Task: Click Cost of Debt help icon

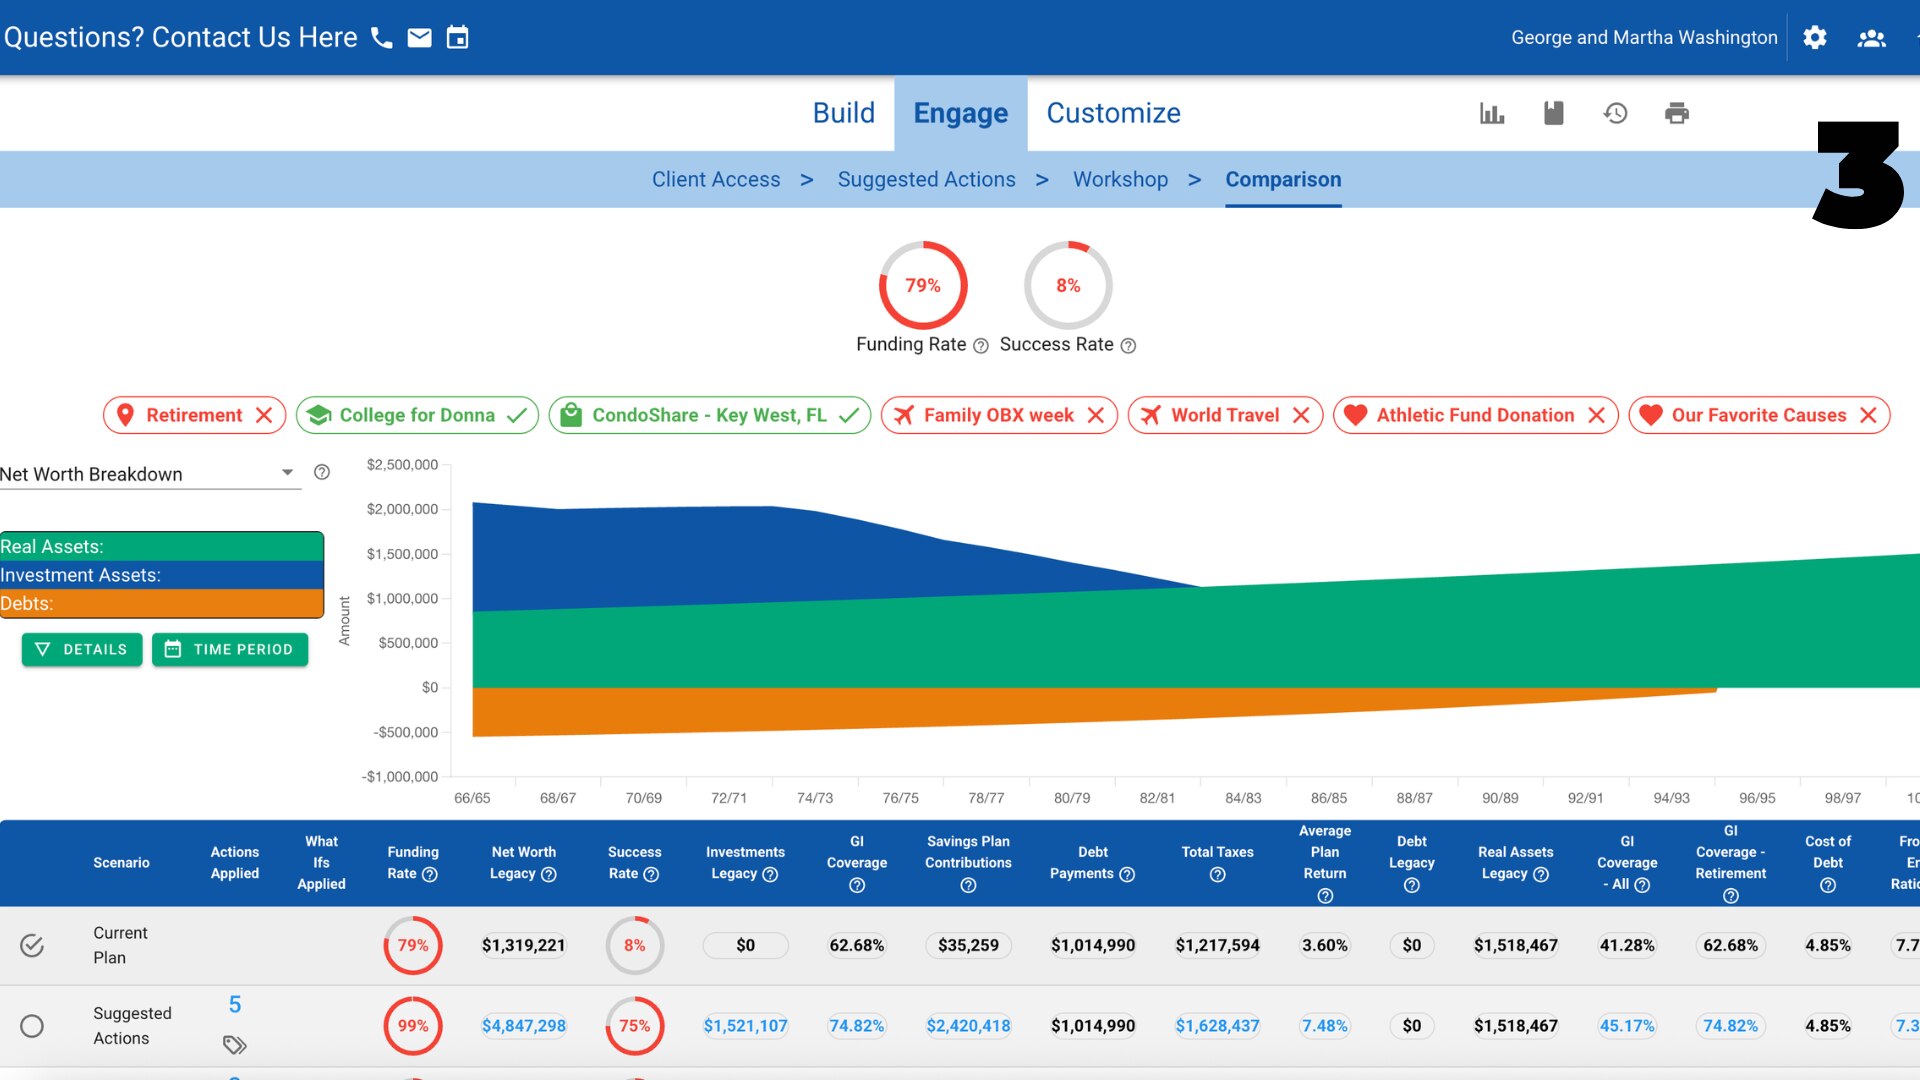Action: click(x=1827, y=886)
